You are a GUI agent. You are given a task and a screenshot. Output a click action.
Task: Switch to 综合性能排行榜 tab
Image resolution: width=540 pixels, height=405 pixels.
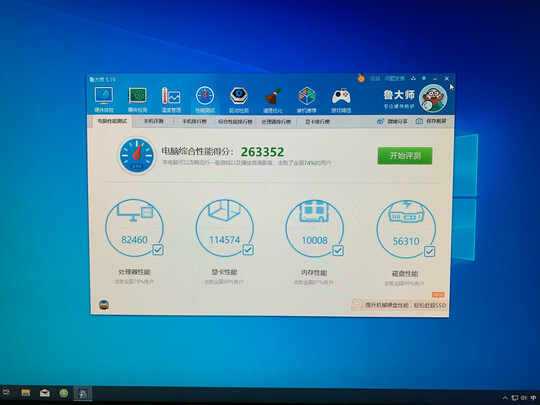235,122
